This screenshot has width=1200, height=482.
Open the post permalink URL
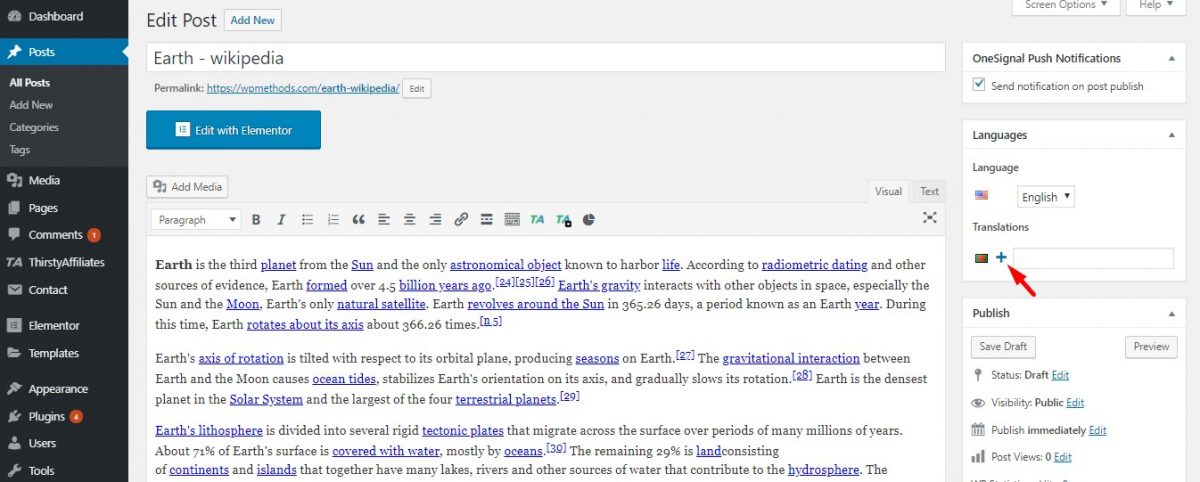coord(303,88)
